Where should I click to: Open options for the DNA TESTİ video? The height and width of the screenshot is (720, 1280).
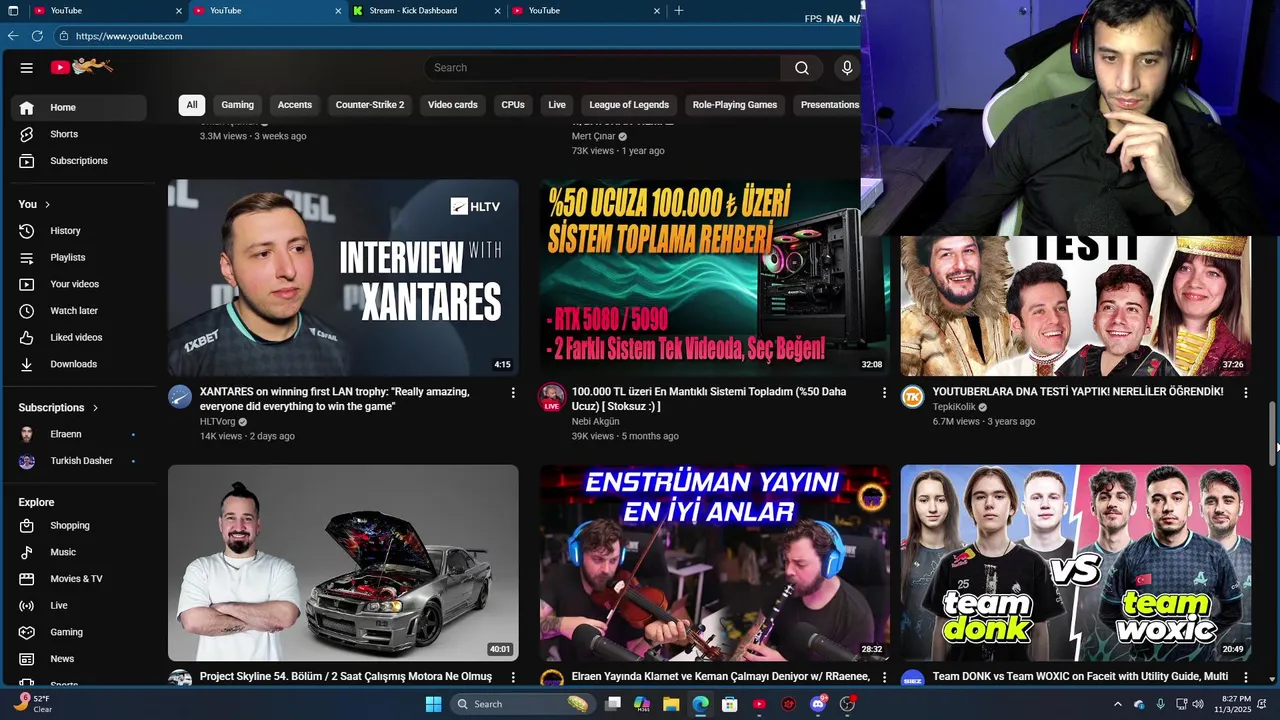[x=1245, y=393]
